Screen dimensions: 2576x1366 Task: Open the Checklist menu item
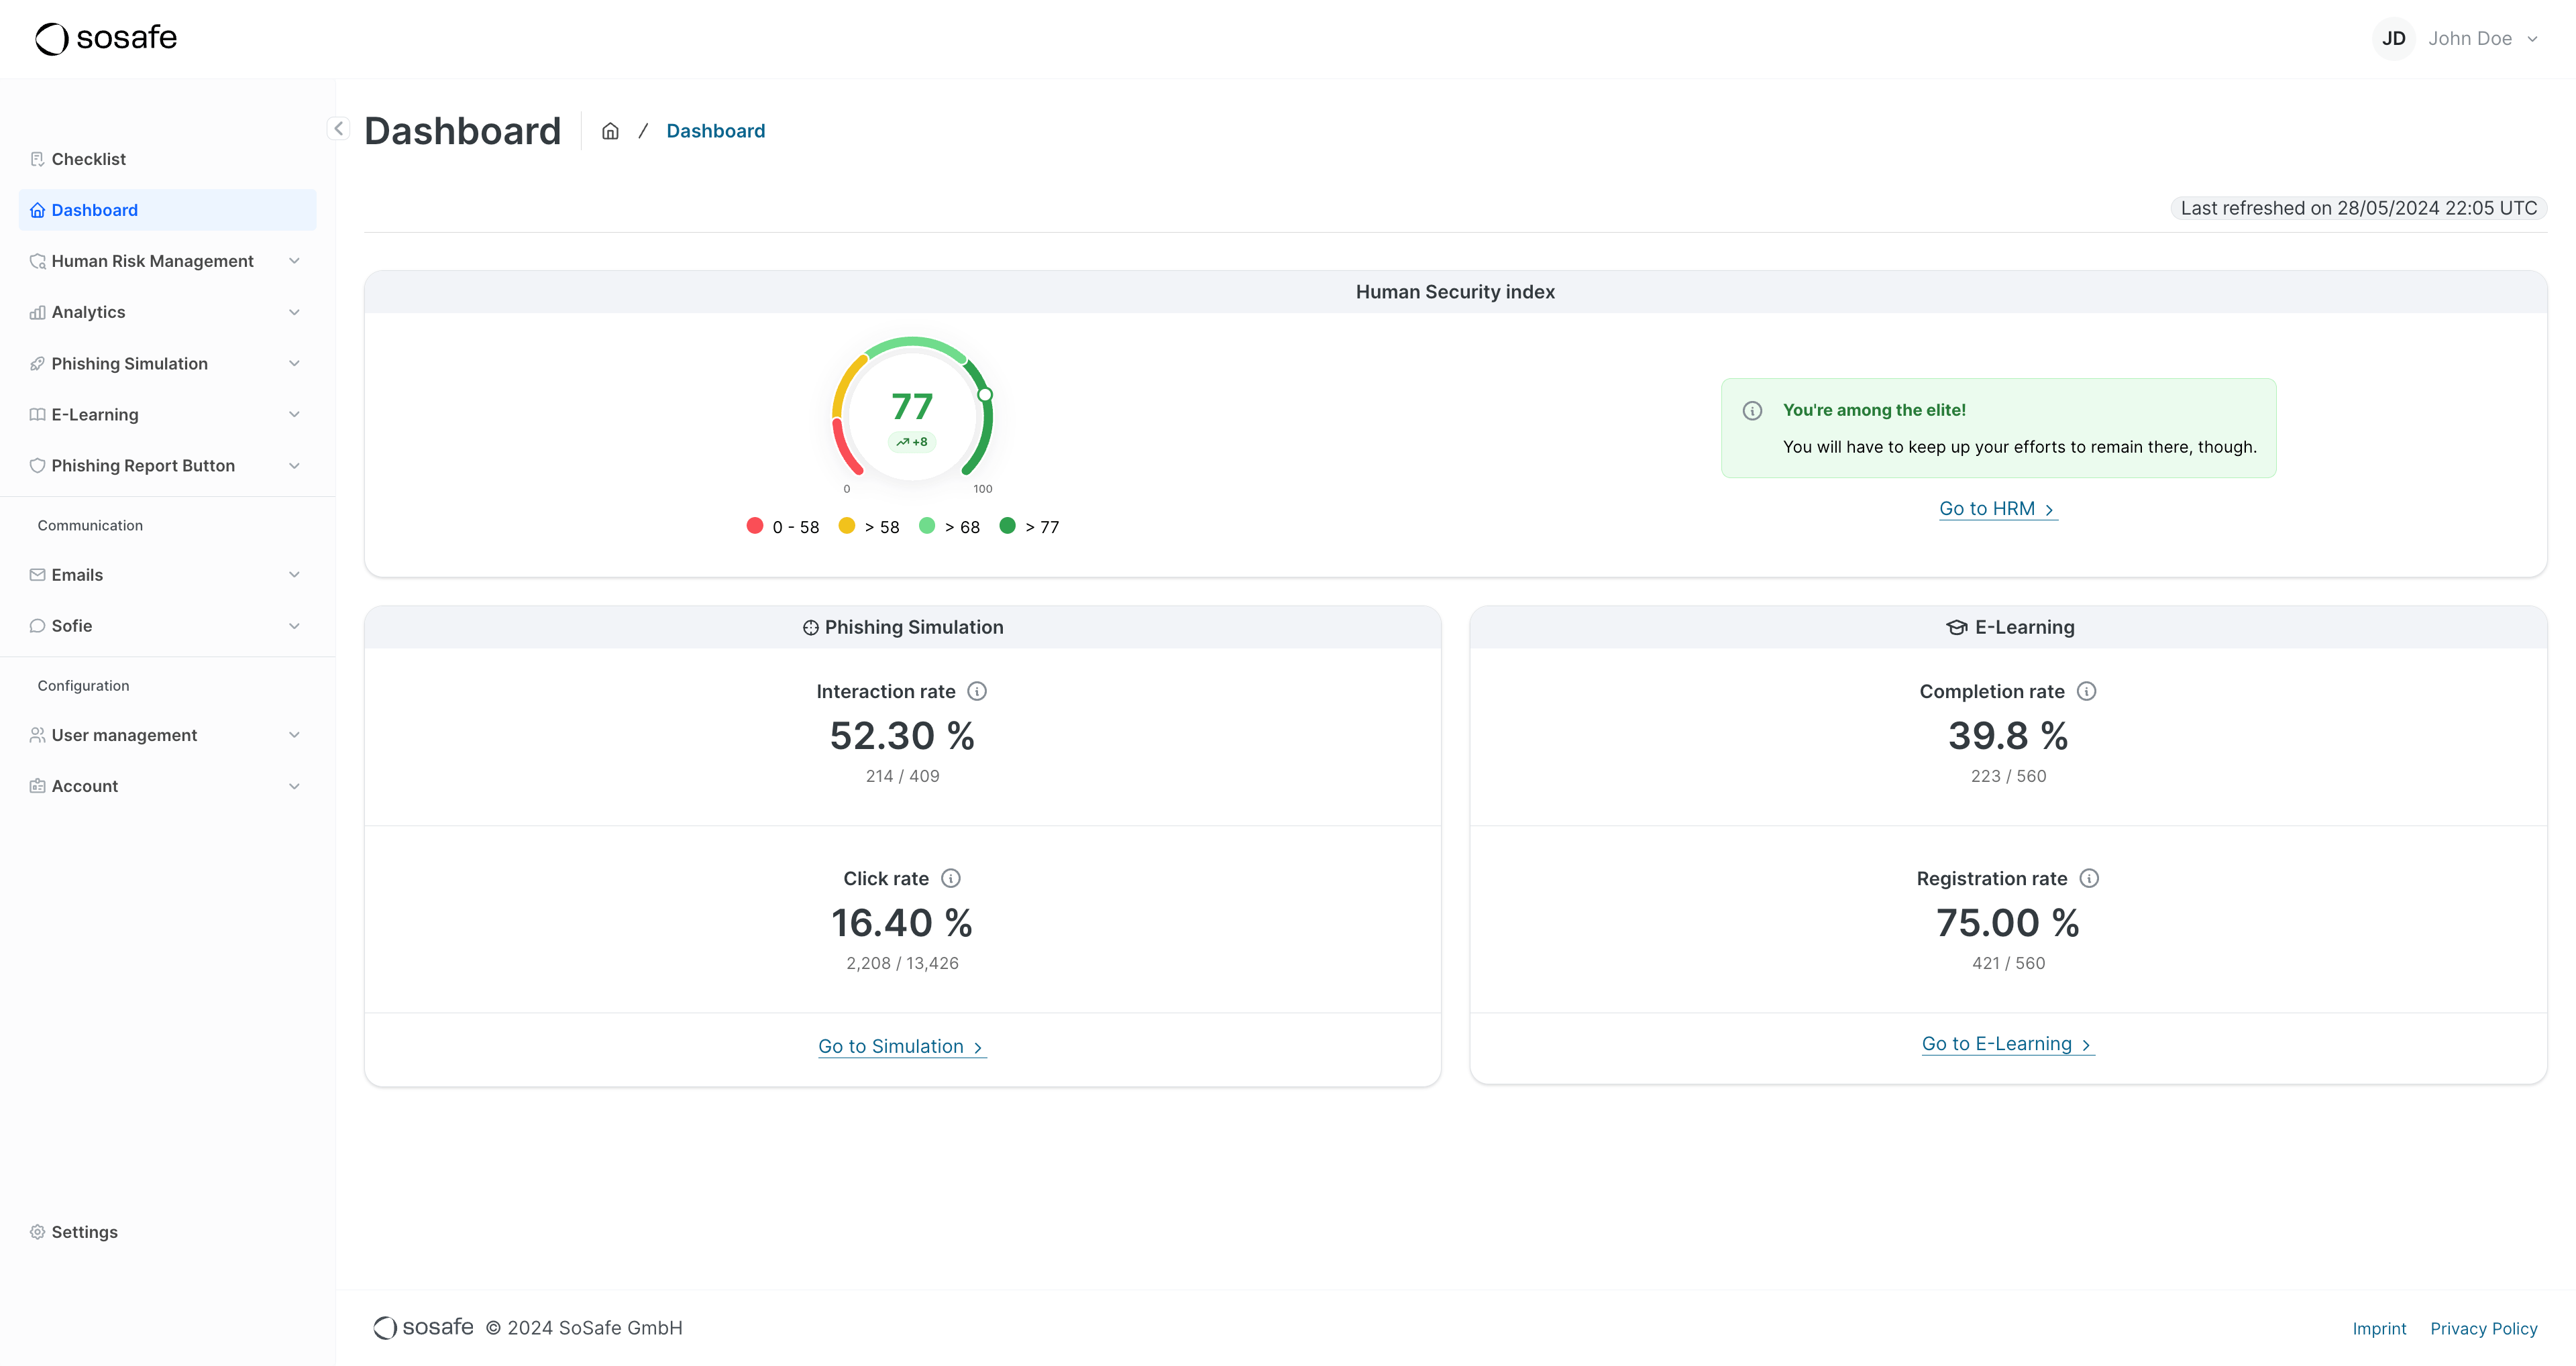coord(88,159)
